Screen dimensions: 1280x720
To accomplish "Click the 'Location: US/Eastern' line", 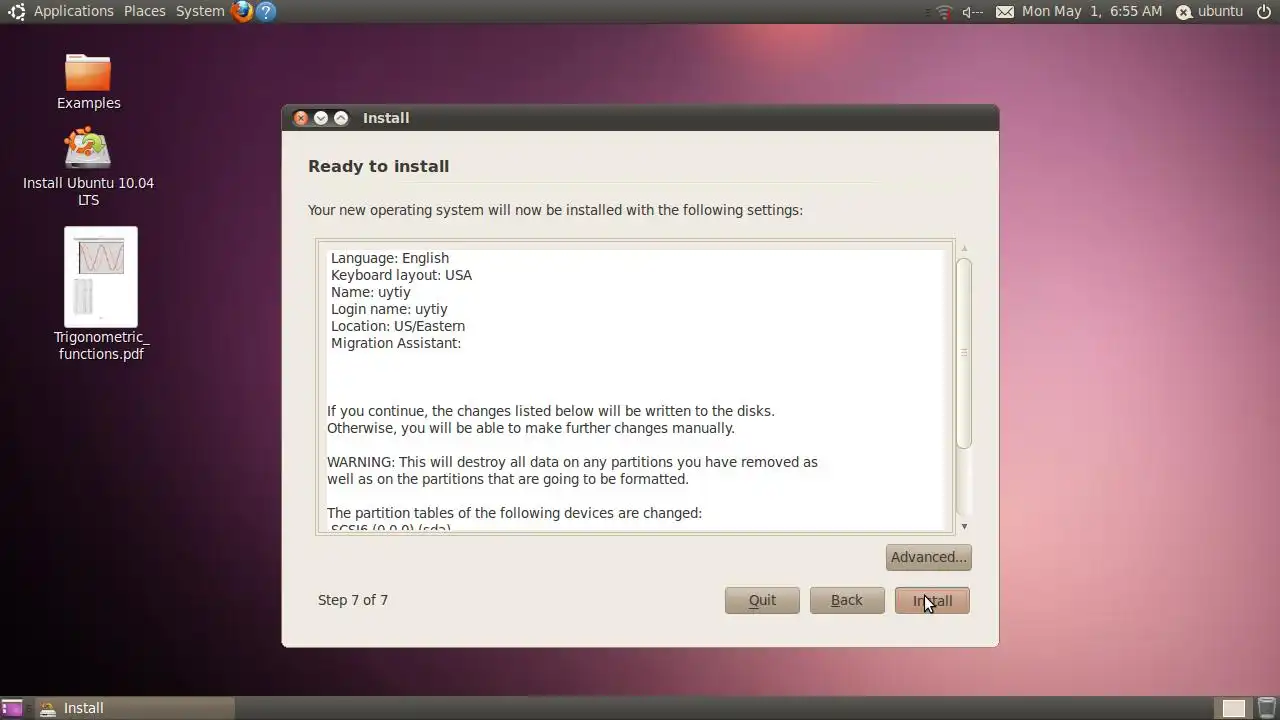I will click(x=398, y=326).
